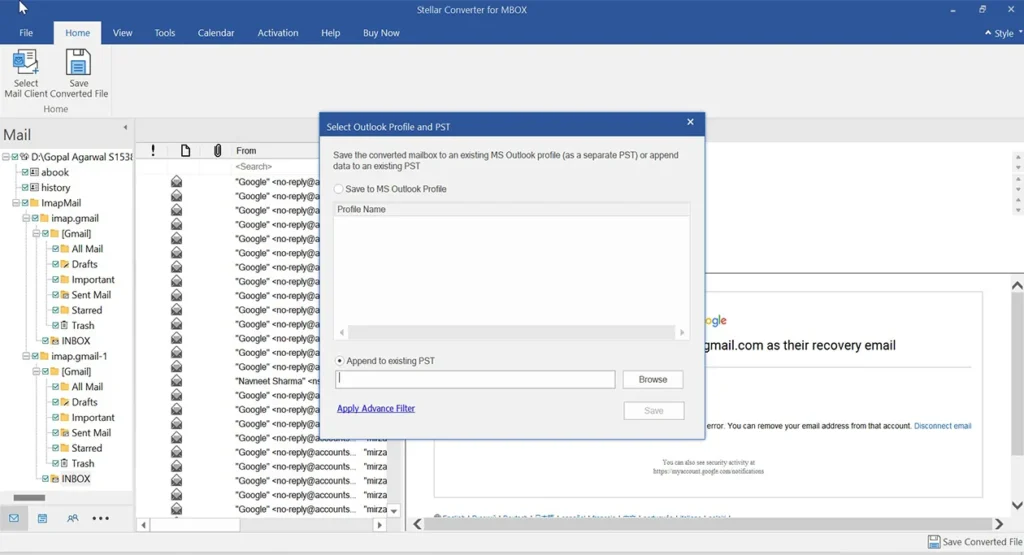
Task: Toggle checkbox for history folder
Action: 25,187
